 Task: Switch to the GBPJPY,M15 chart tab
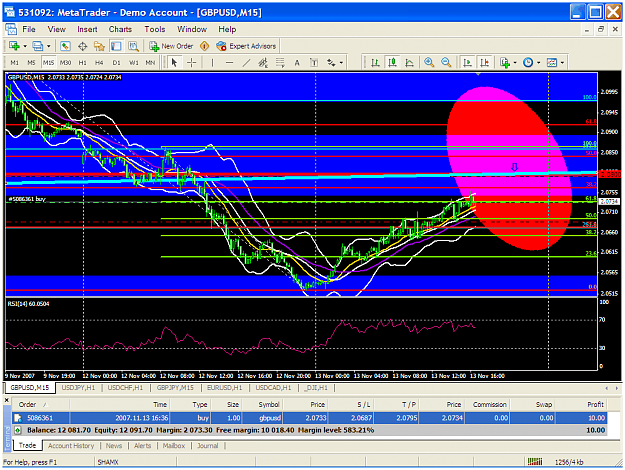click(x=175, y=387)
